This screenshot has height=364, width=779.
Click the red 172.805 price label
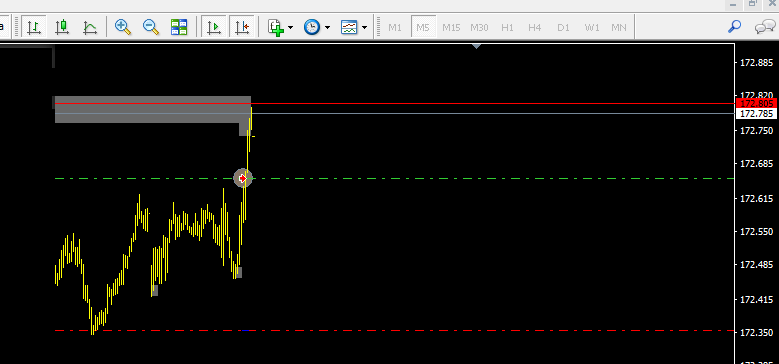[x=756, y=103]
